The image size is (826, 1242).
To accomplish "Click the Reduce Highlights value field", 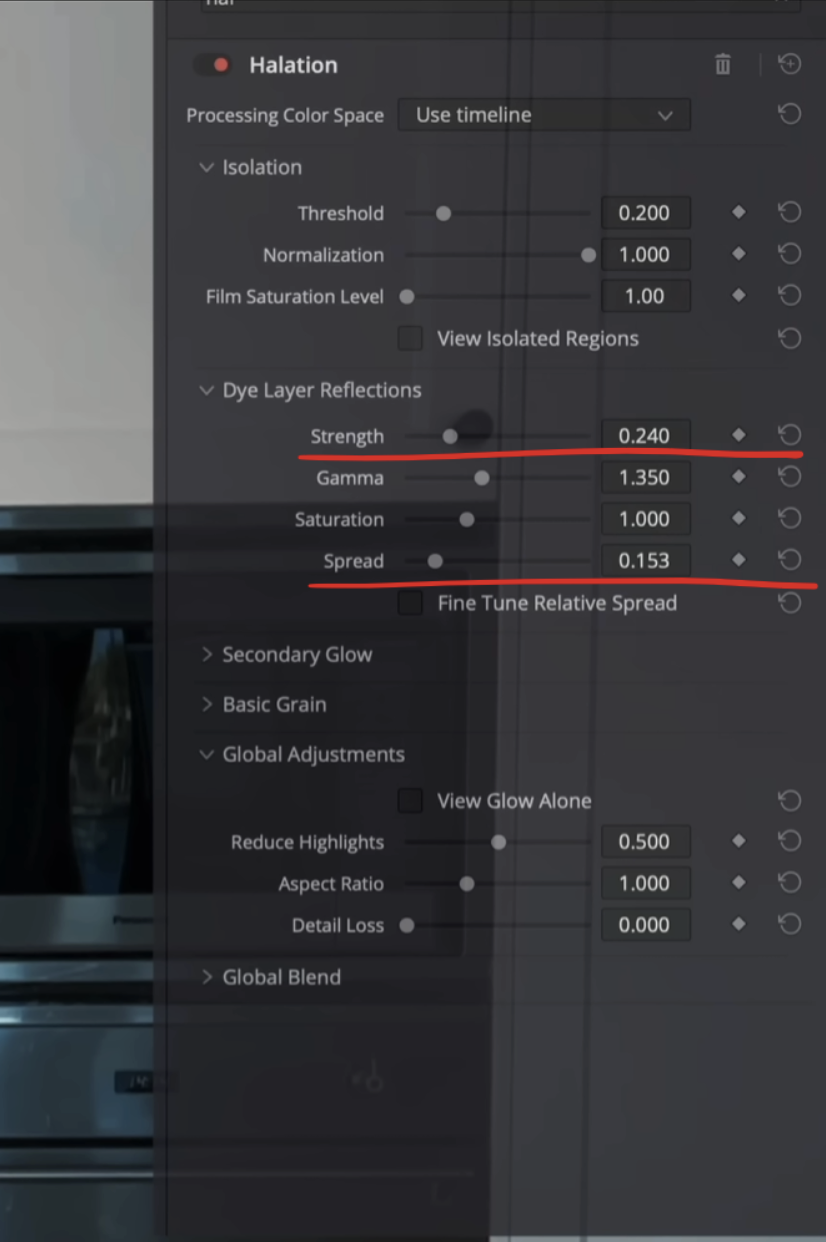I will point(645,842).
